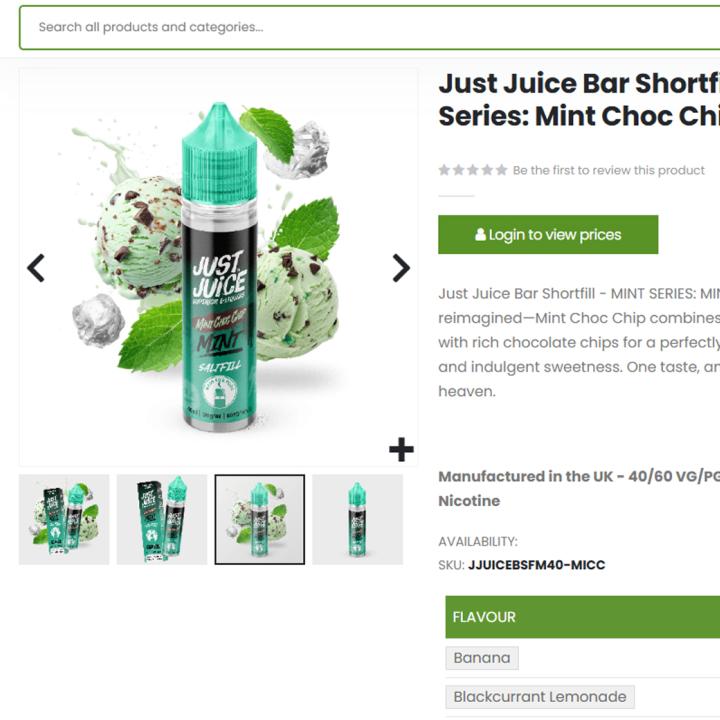Select first thumbnail with box and bottle

(x=64, y=519)
